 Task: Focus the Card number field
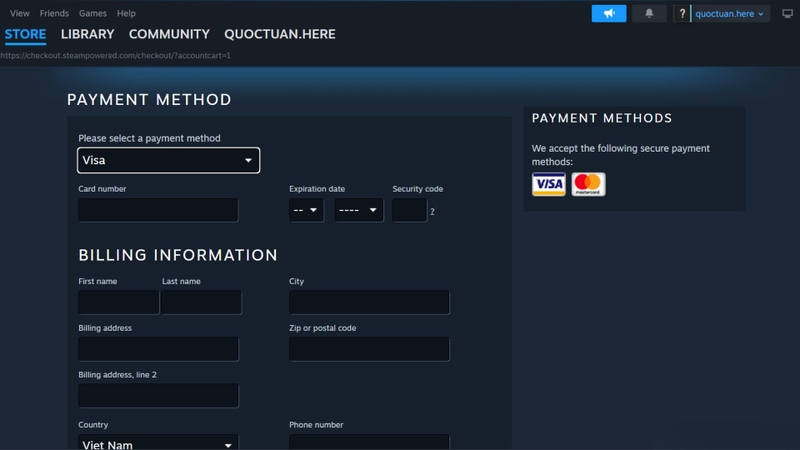[x=158, y=210]
